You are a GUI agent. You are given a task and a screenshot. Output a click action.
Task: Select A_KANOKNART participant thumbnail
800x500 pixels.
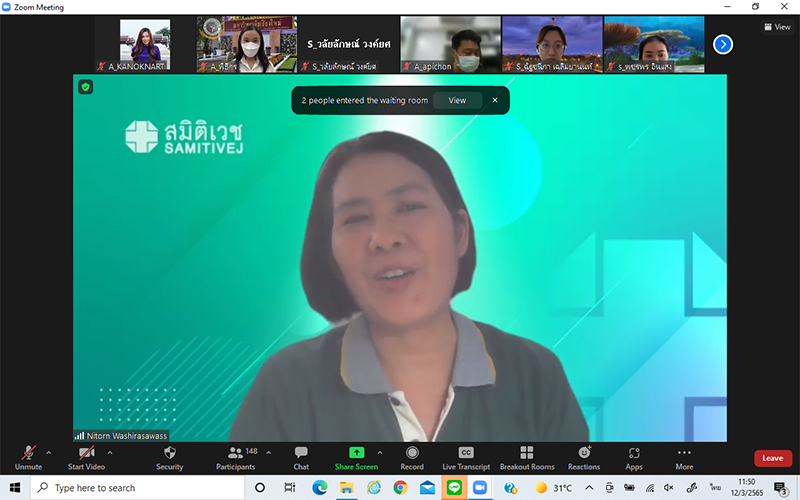pos(145,44)
